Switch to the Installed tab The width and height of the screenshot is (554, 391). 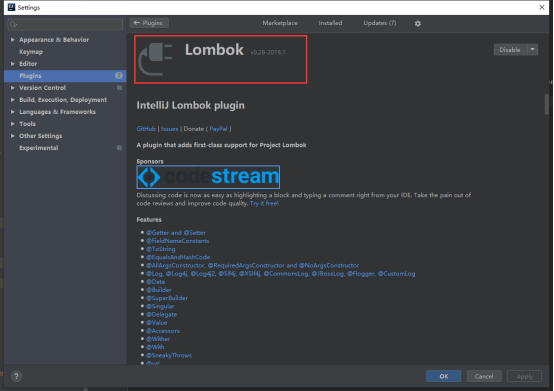click(330, 23)
